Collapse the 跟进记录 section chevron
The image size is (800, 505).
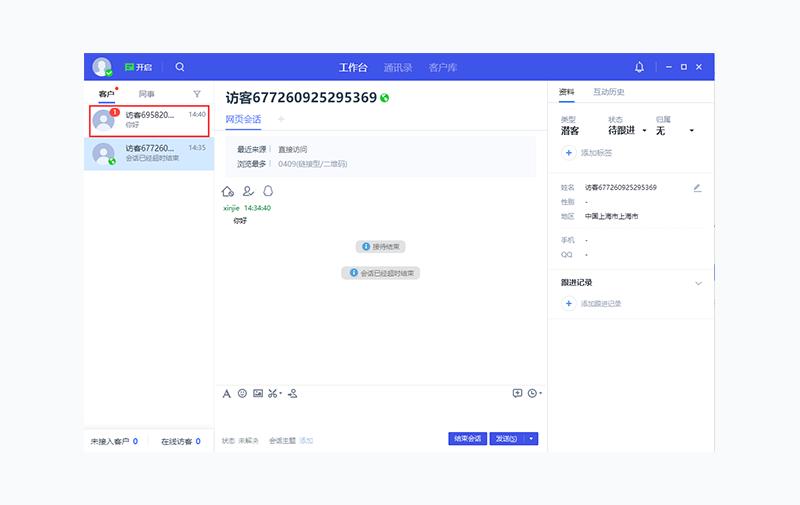tap(698, 283)
